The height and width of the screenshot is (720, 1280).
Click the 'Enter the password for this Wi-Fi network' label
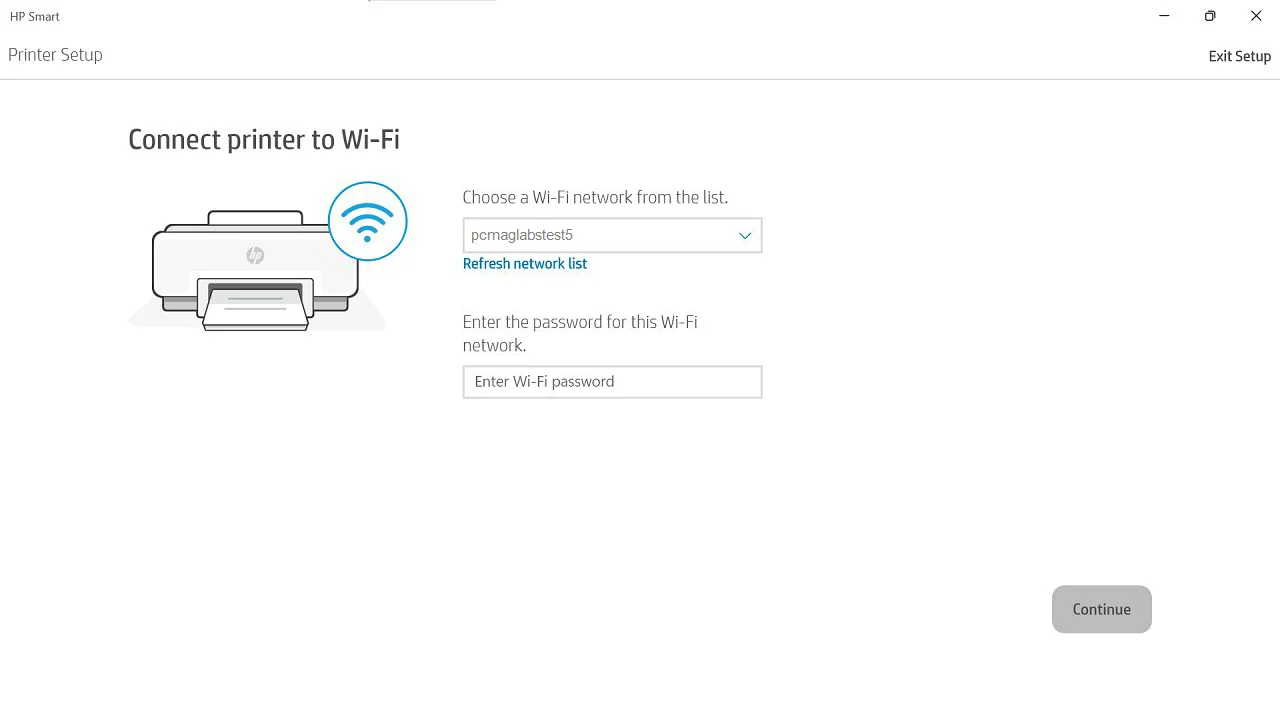coord(580,333)
